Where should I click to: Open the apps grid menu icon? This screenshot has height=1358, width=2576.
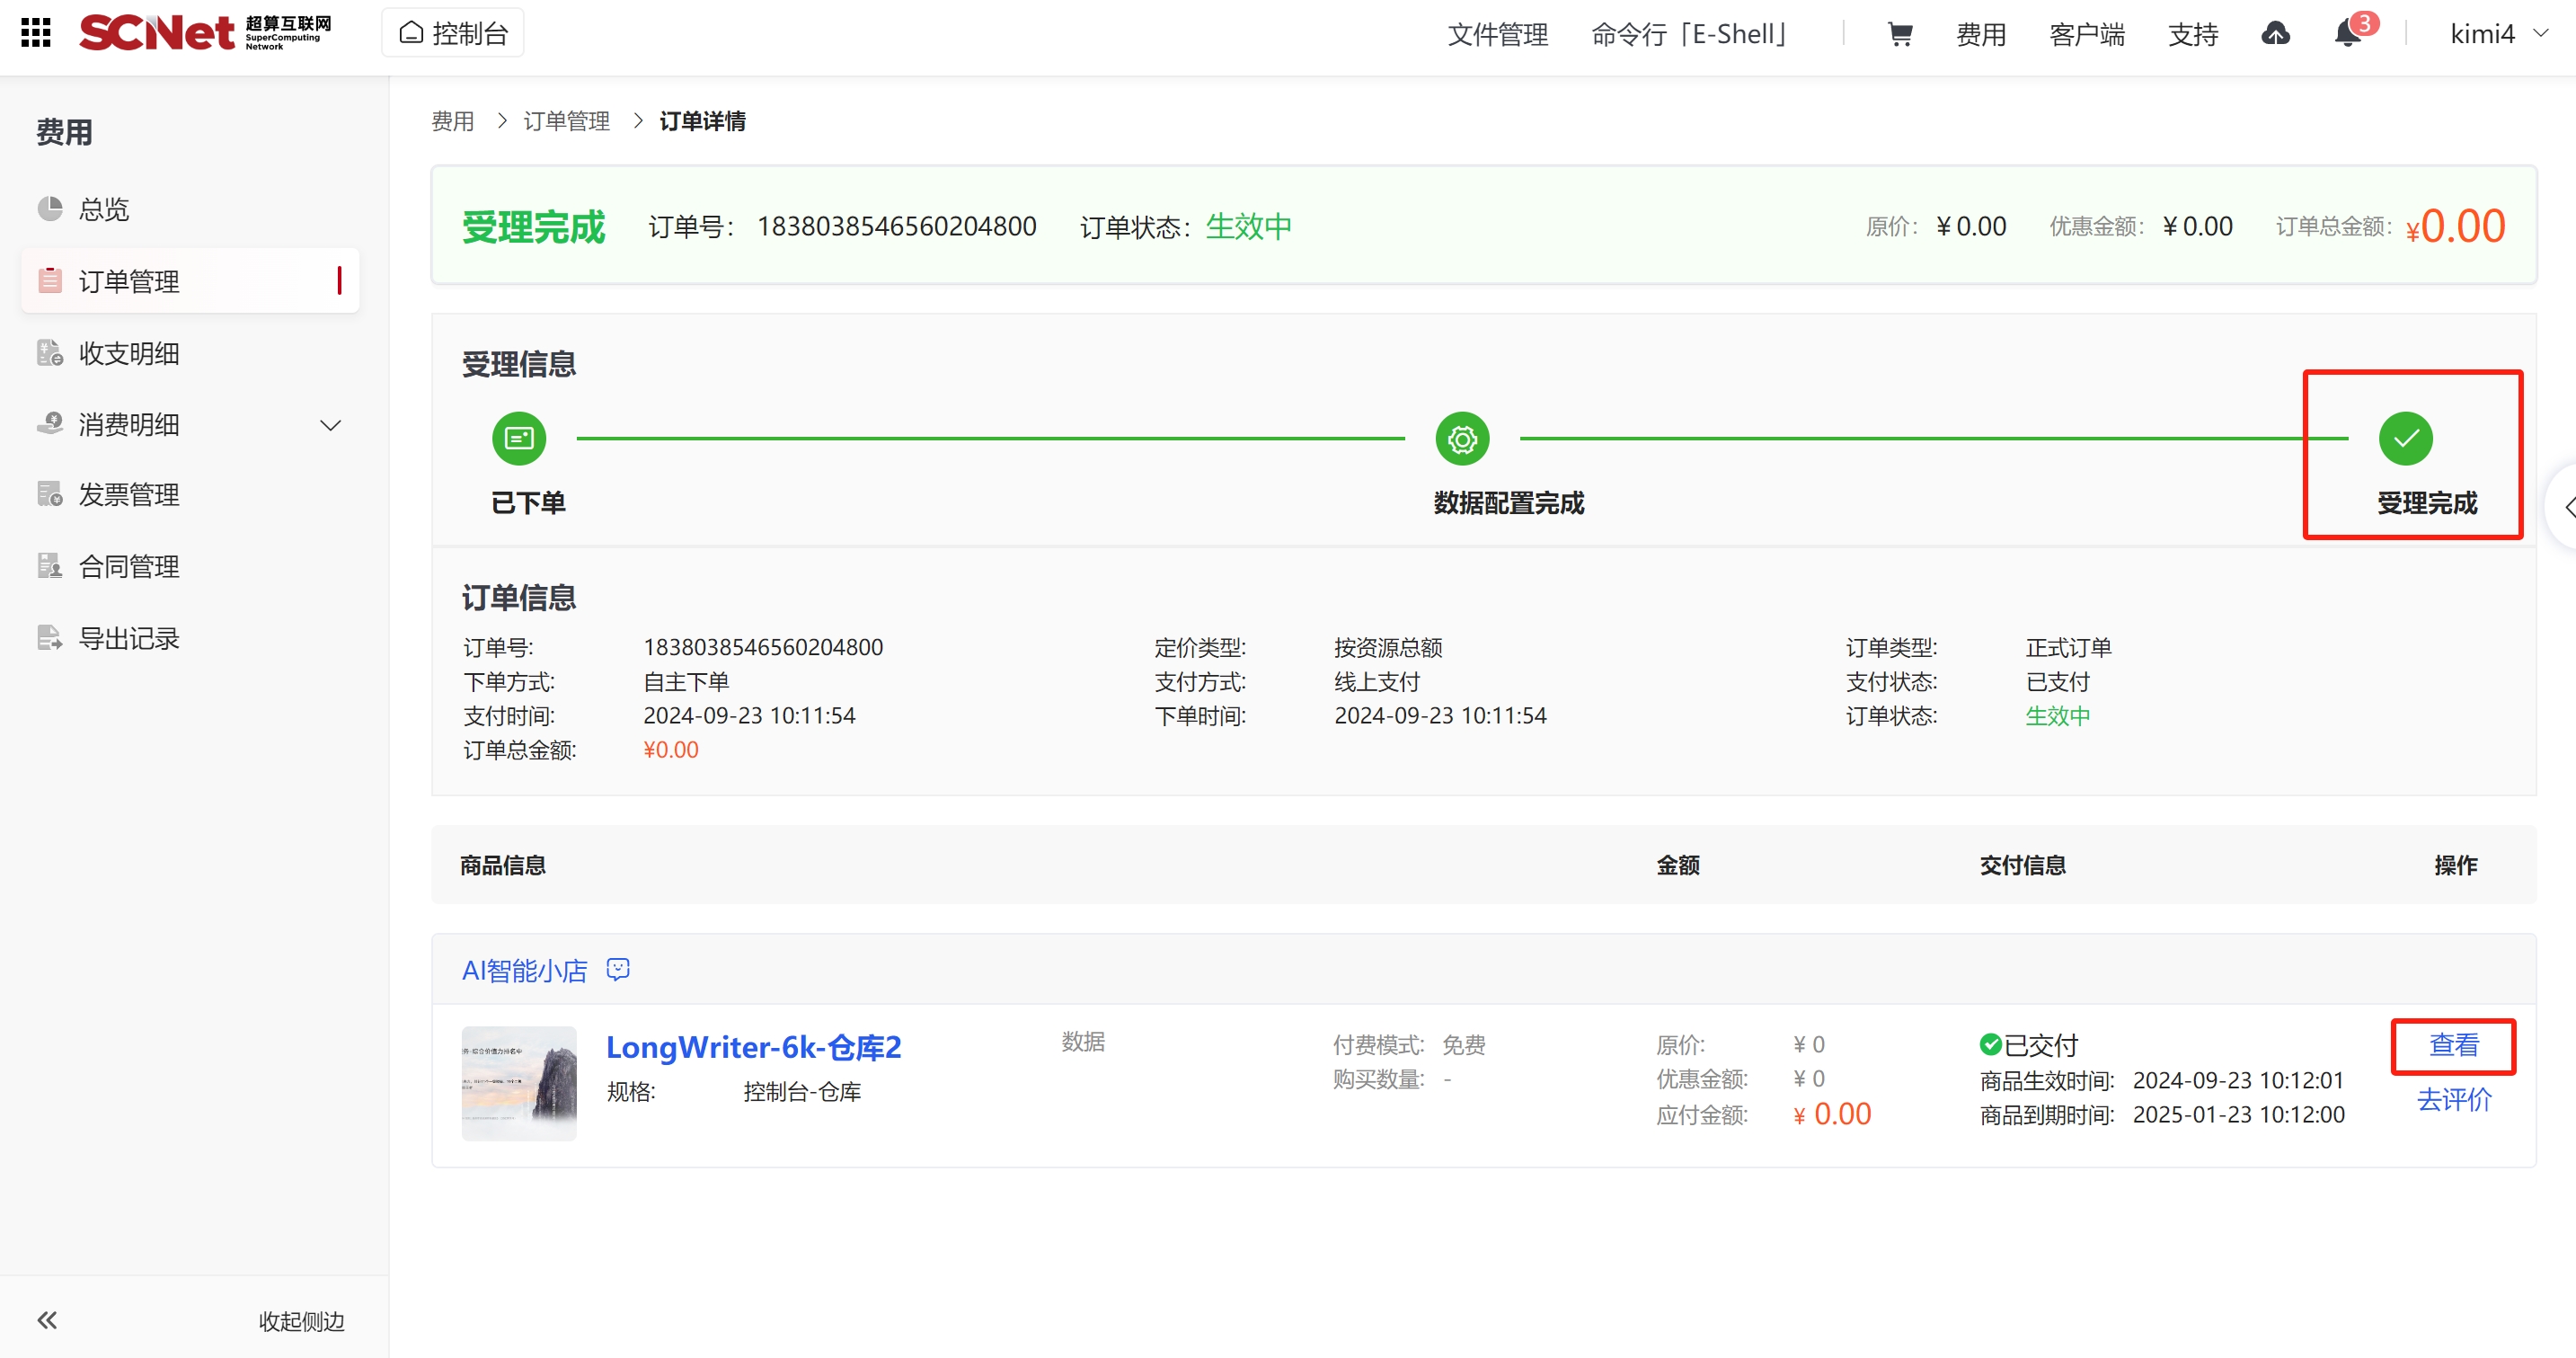tap(36, 33)
